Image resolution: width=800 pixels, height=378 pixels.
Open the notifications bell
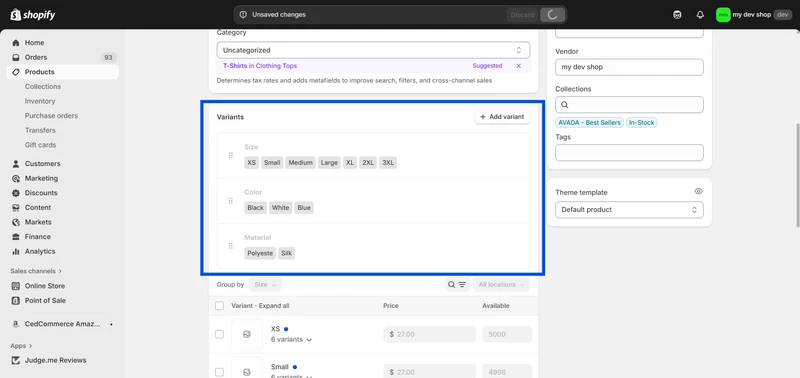coord(700,15)
